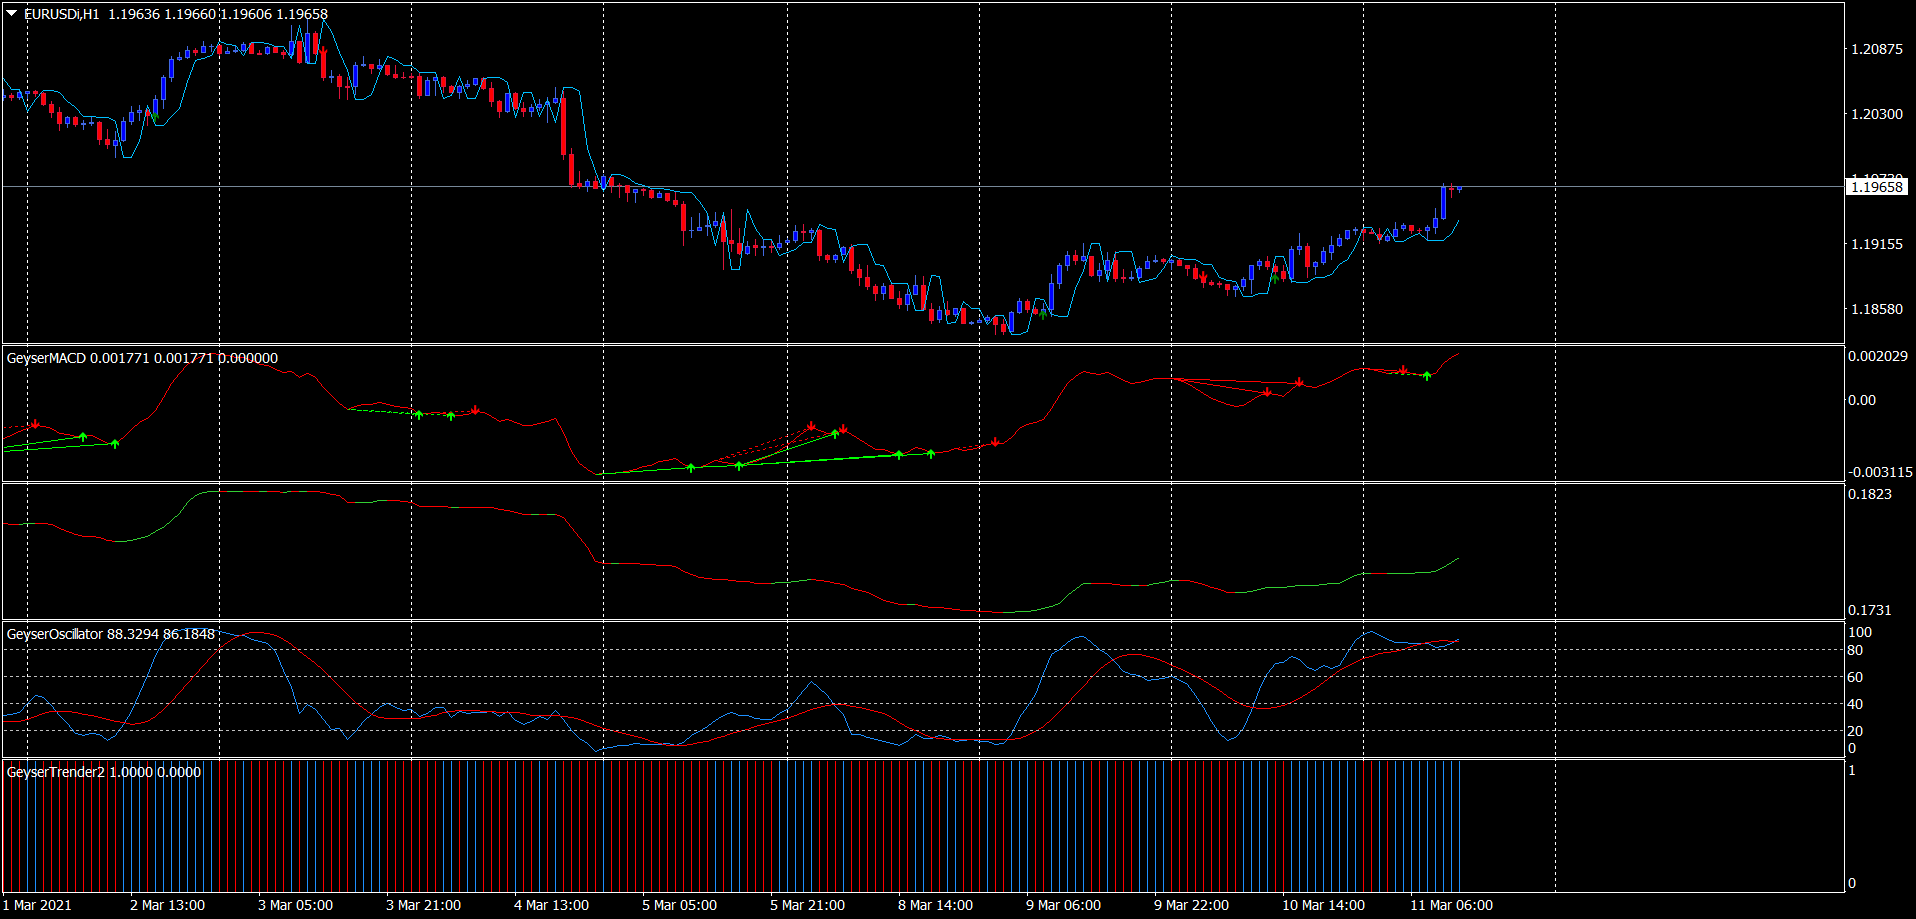Image resolution: width=1916 pixels, height=919 pixels.
Task: Click green MACD arrow just before 5 Mar 05:00
Action: 691,467
